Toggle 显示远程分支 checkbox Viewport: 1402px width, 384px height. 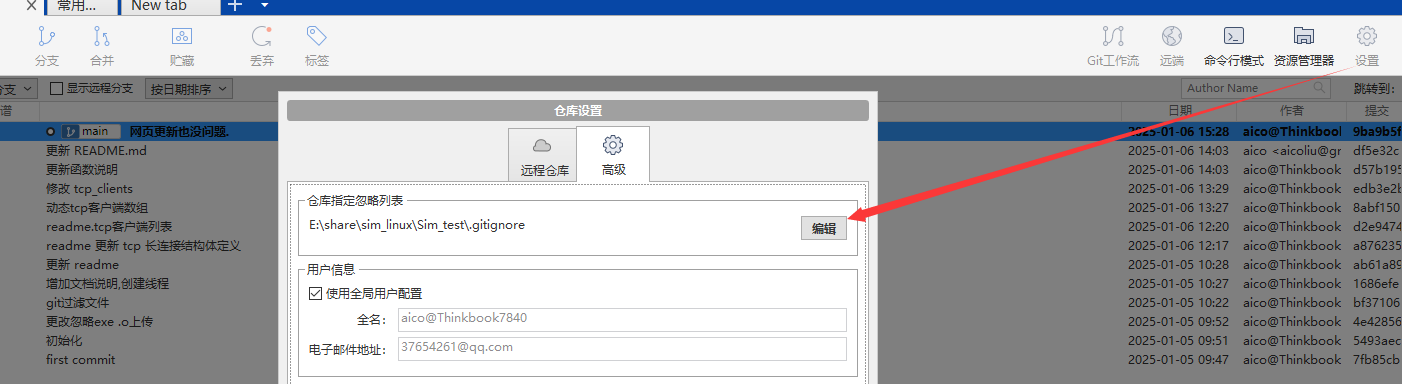pyautogui.click(x=57, y=88)
